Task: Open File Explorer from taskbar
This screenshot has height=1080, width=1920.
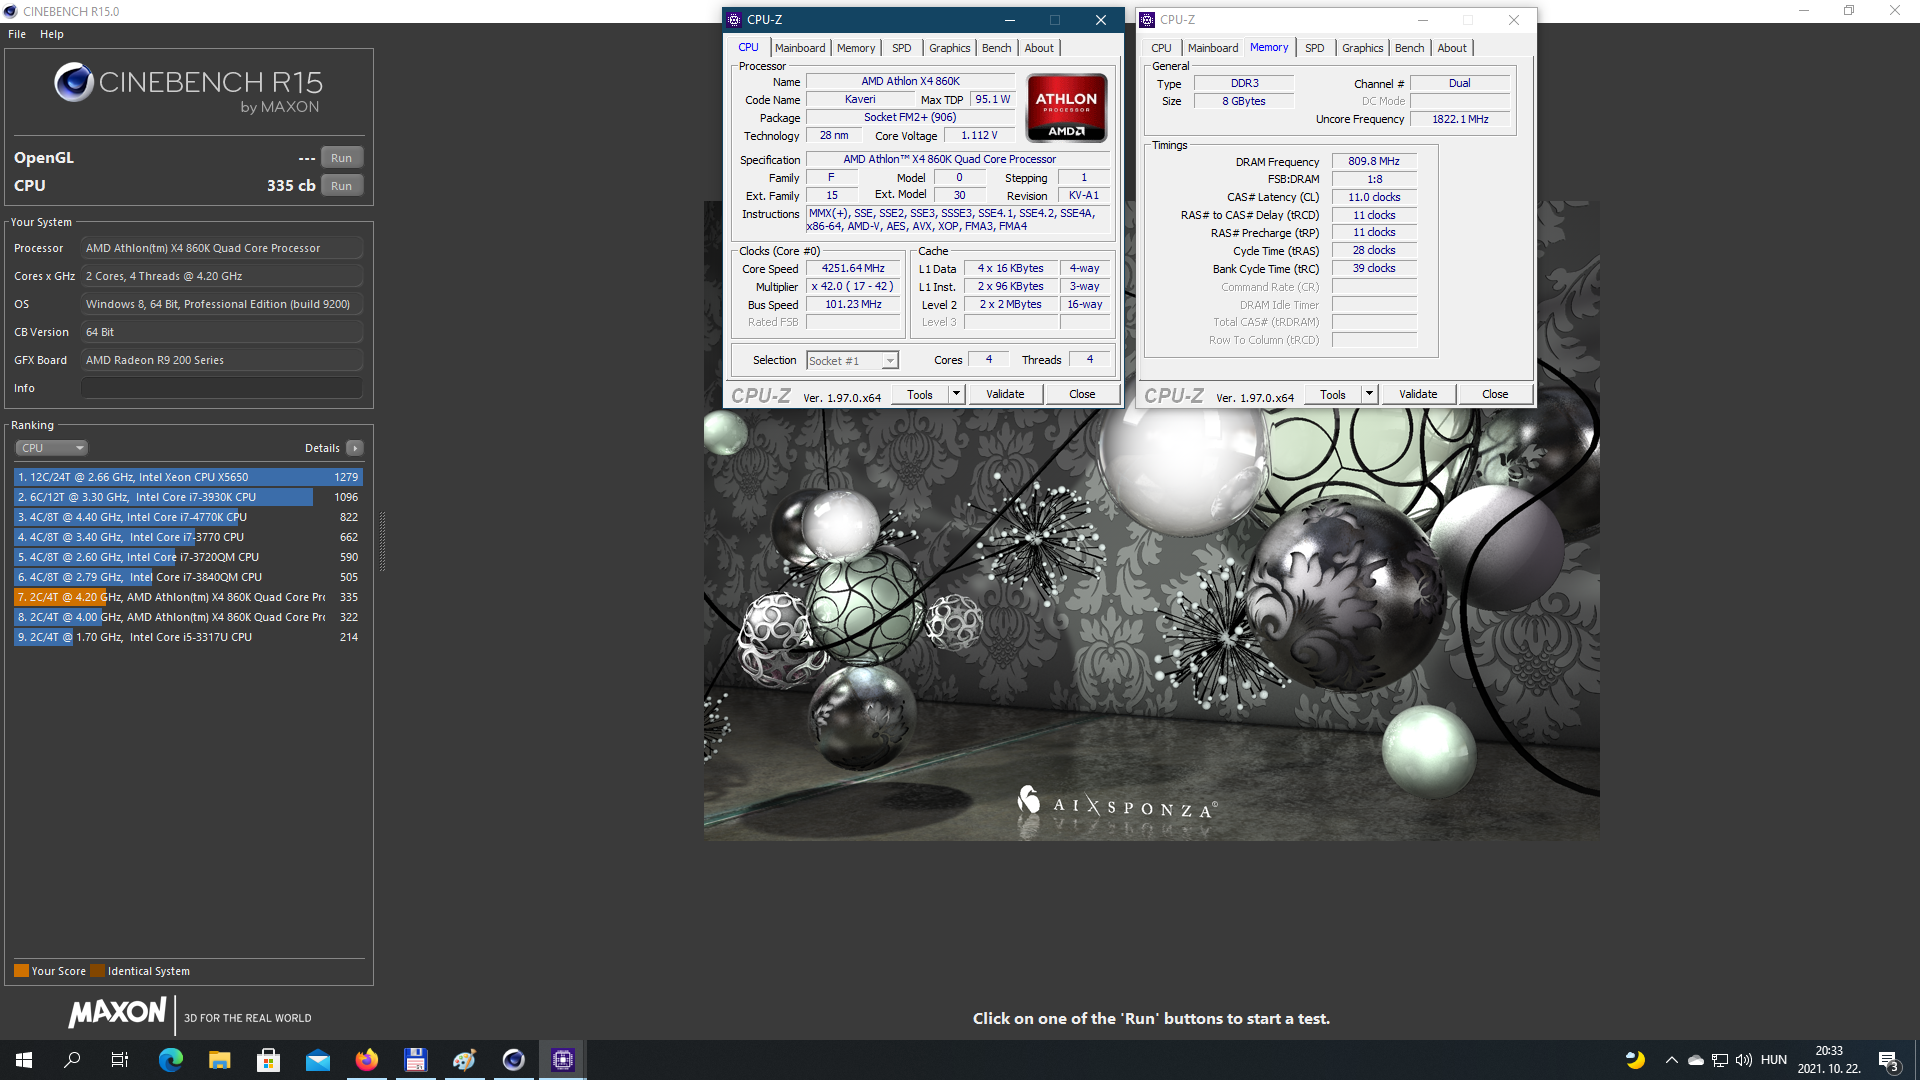Action: point(220,1060)
